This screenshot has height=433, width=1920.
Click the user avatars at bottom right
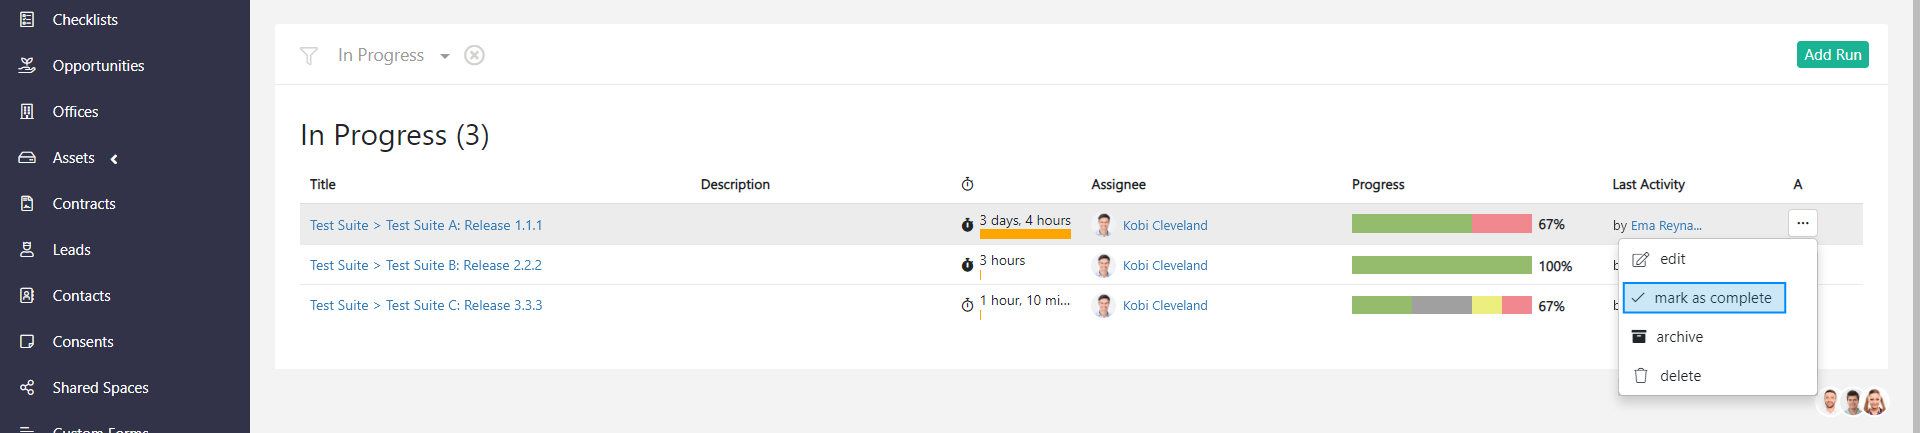[1852, 402]
